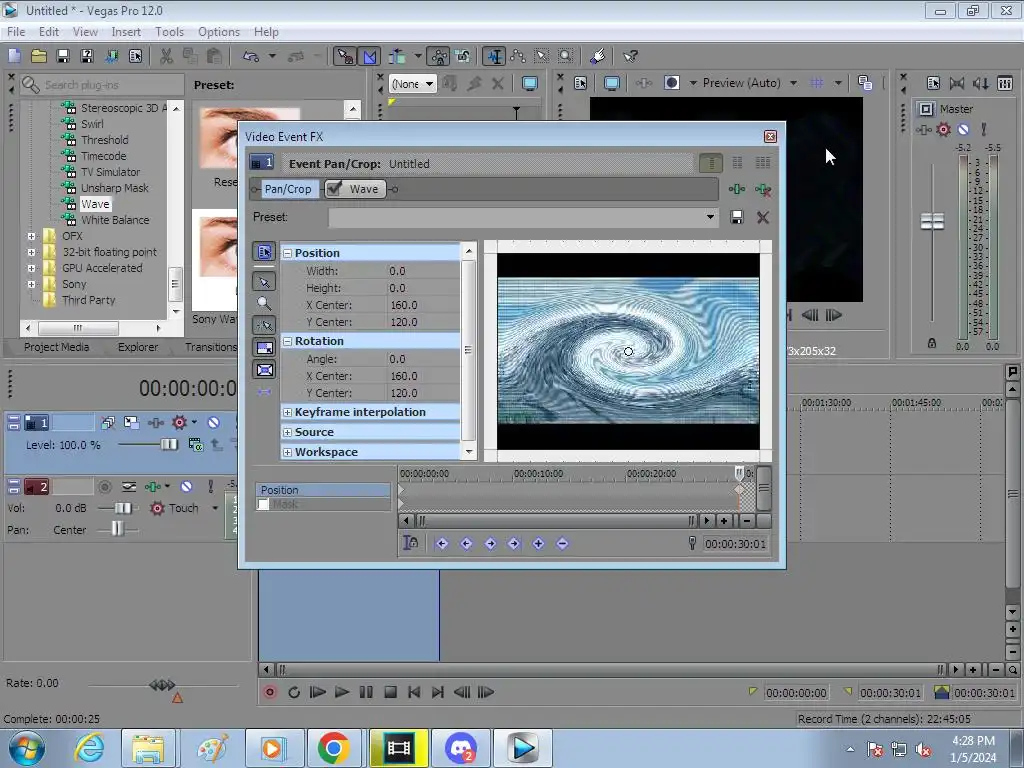
Task: Switch to the Project Media tab
Action: pyautogui.click(x=56, y=347)
